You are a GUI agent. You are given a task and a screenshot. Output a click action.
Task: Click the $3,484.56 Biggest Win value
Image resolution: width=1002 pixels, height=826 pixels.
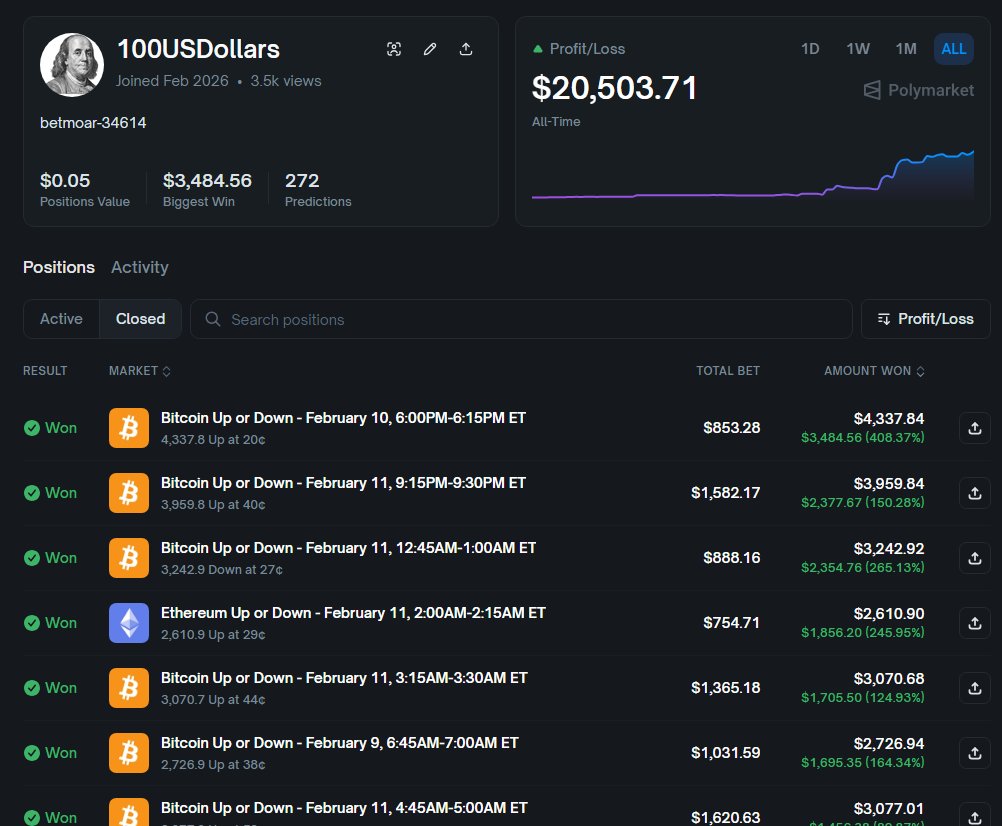click(207, 181)
